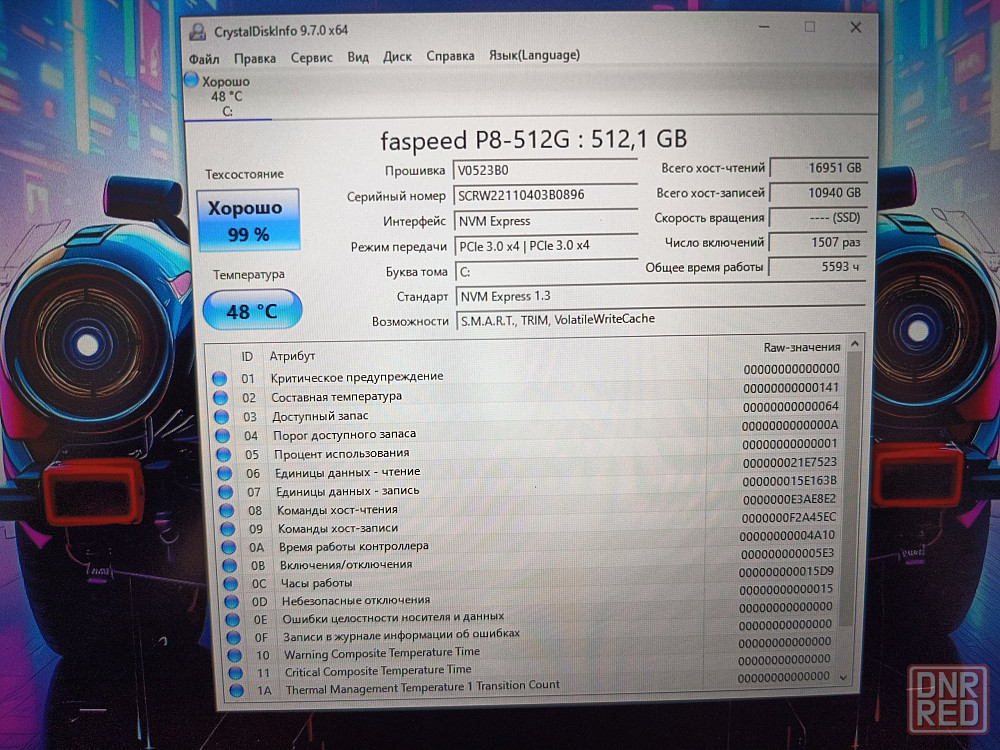Click the attribute list vertical scrollbar thumb
This screenshot has height=750, width=1000.
coord(851,488)
